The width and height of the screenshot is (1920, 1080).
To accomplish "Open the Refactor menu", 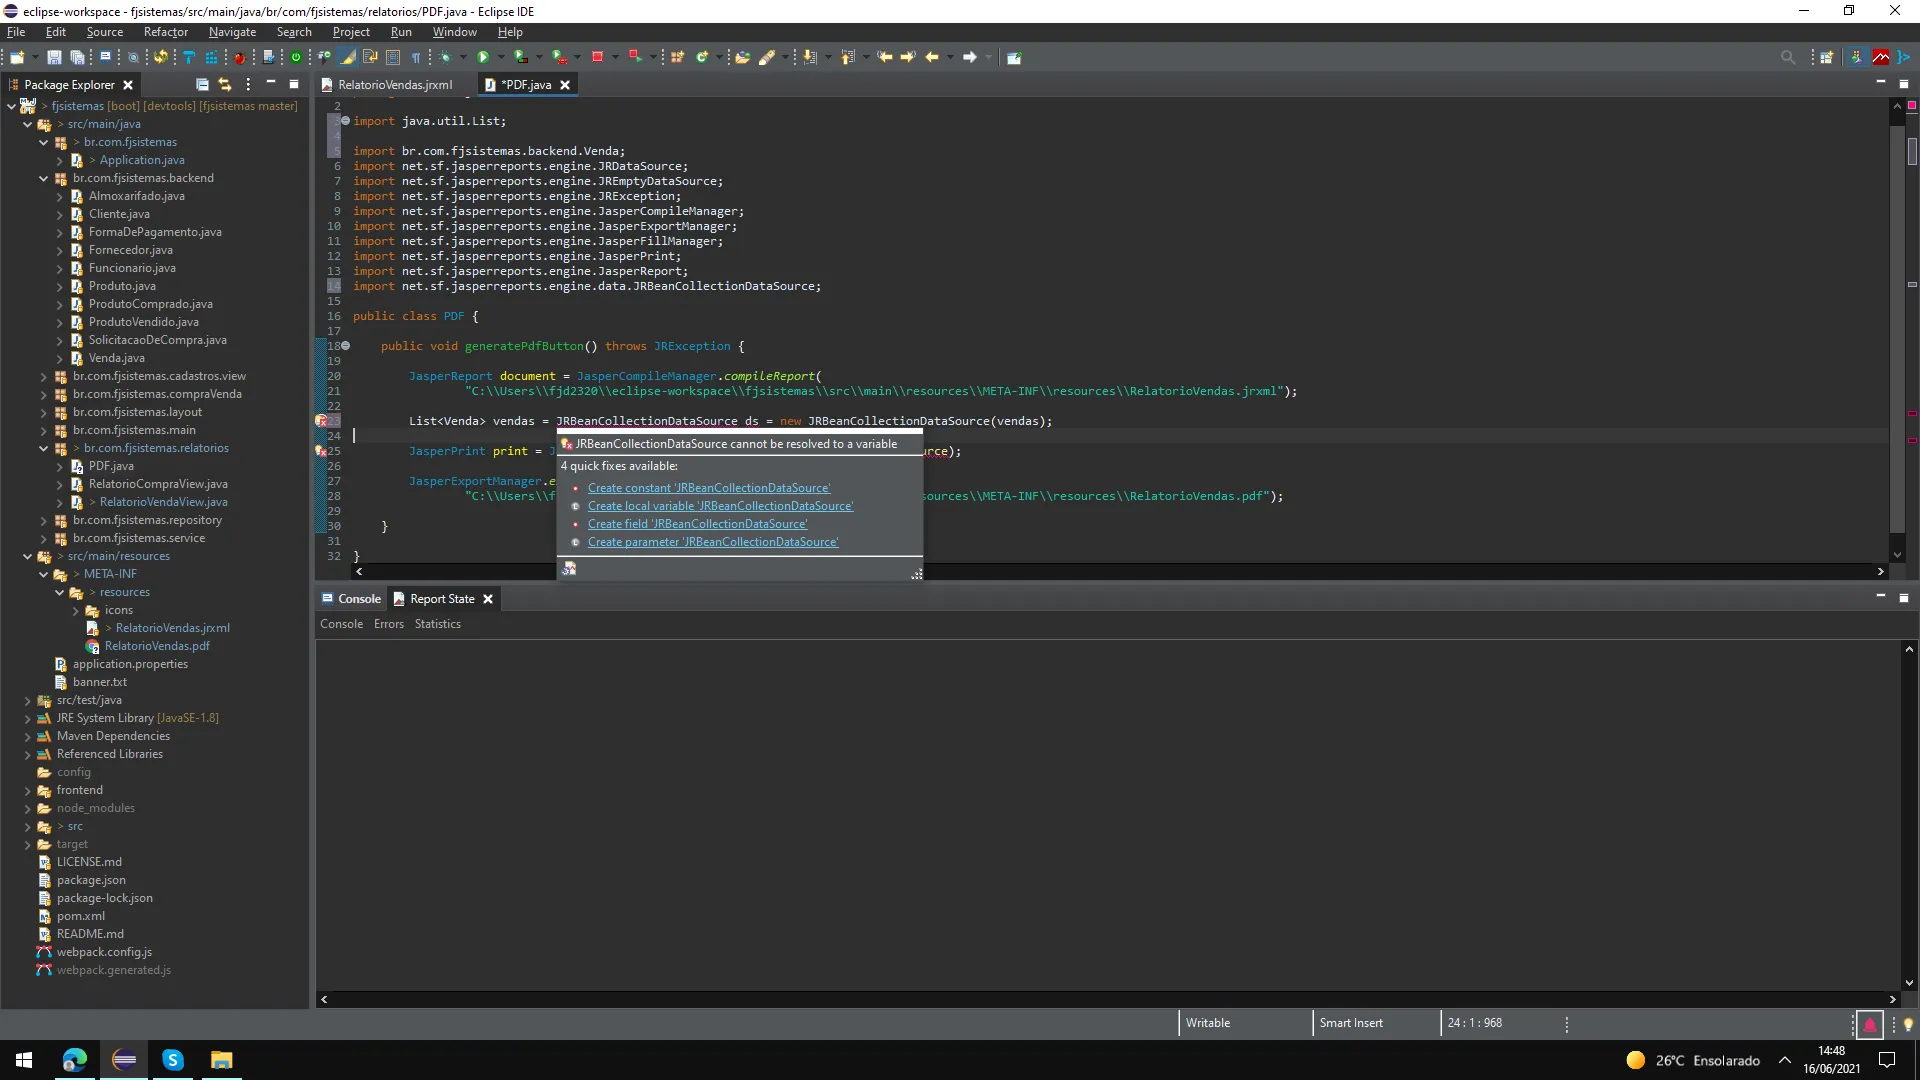I will click(x=165, y=32).
